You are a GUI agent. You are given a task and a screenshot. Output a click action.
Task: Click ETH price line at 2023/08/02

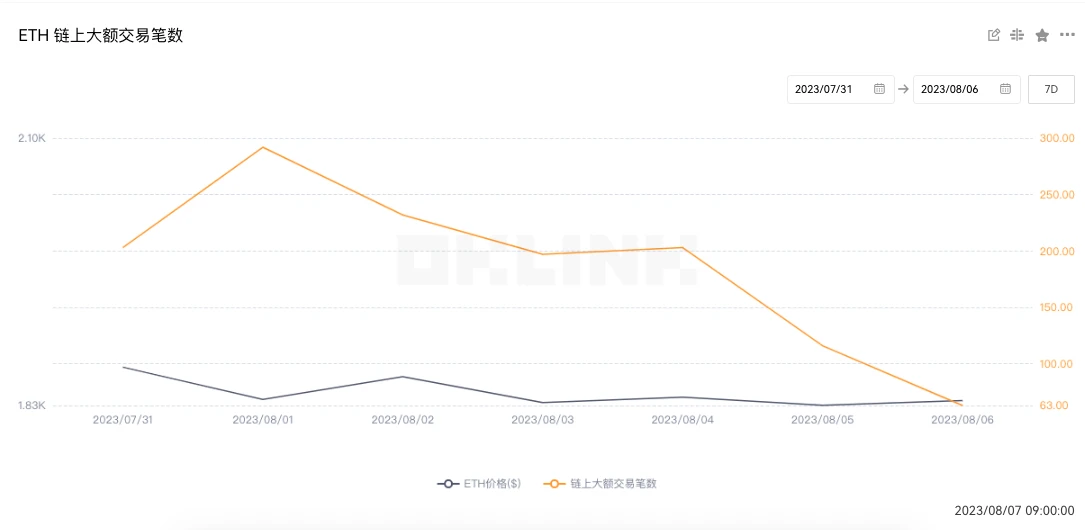[403, 377]
